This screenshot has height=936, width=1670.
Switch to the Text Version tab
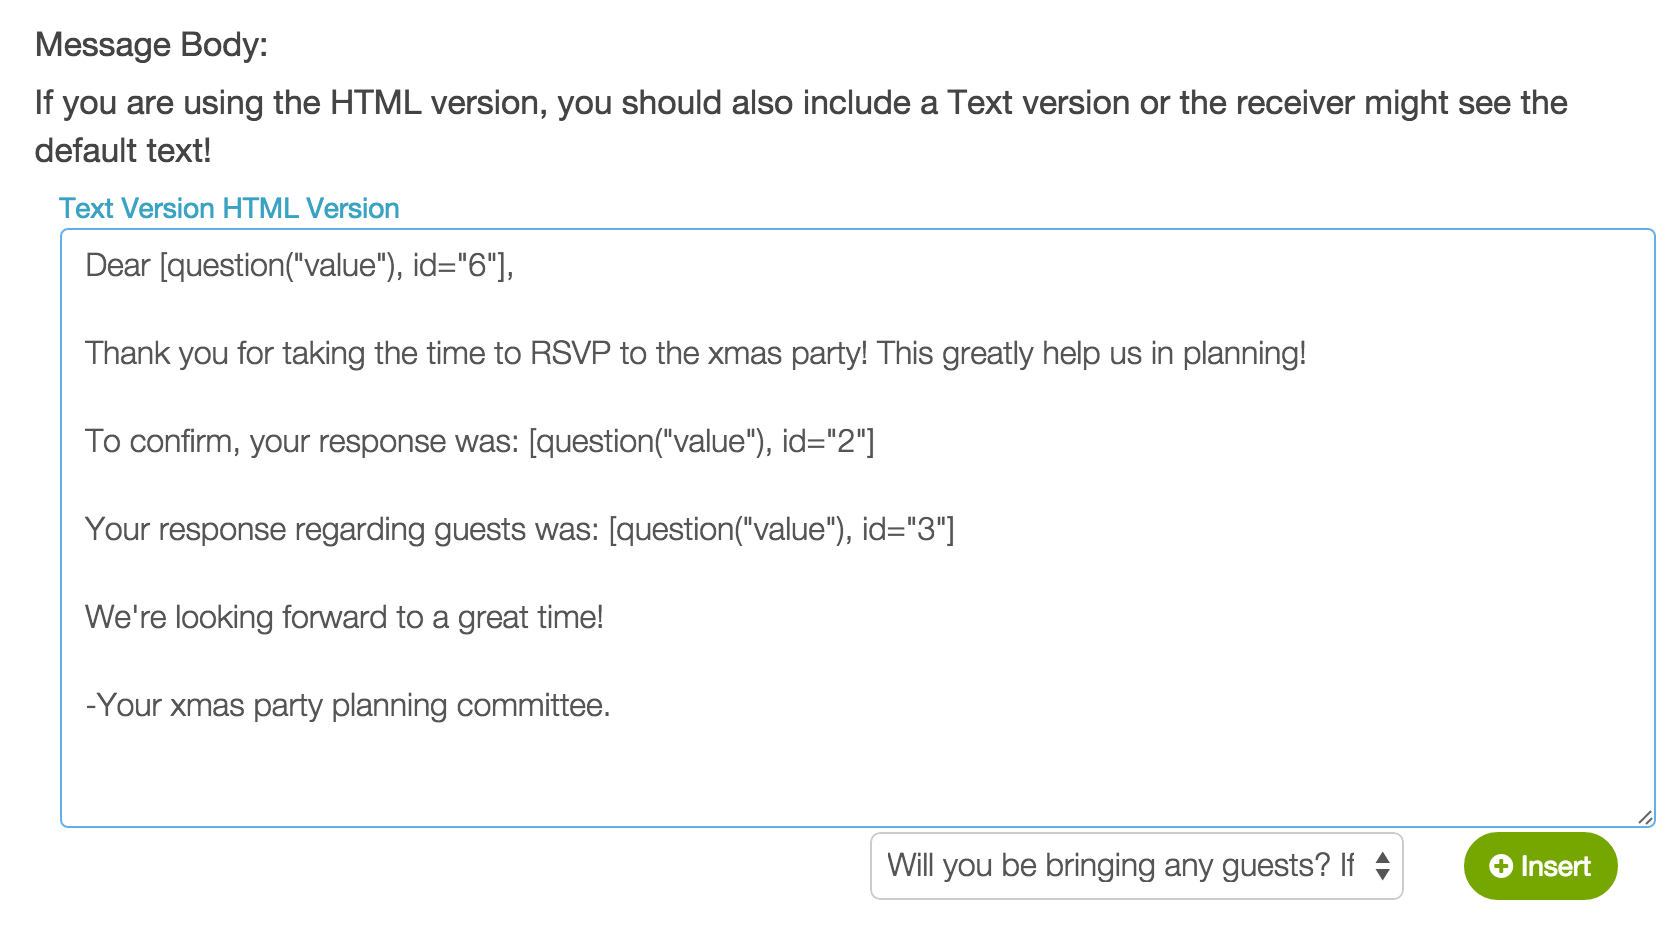click(137, 208)
